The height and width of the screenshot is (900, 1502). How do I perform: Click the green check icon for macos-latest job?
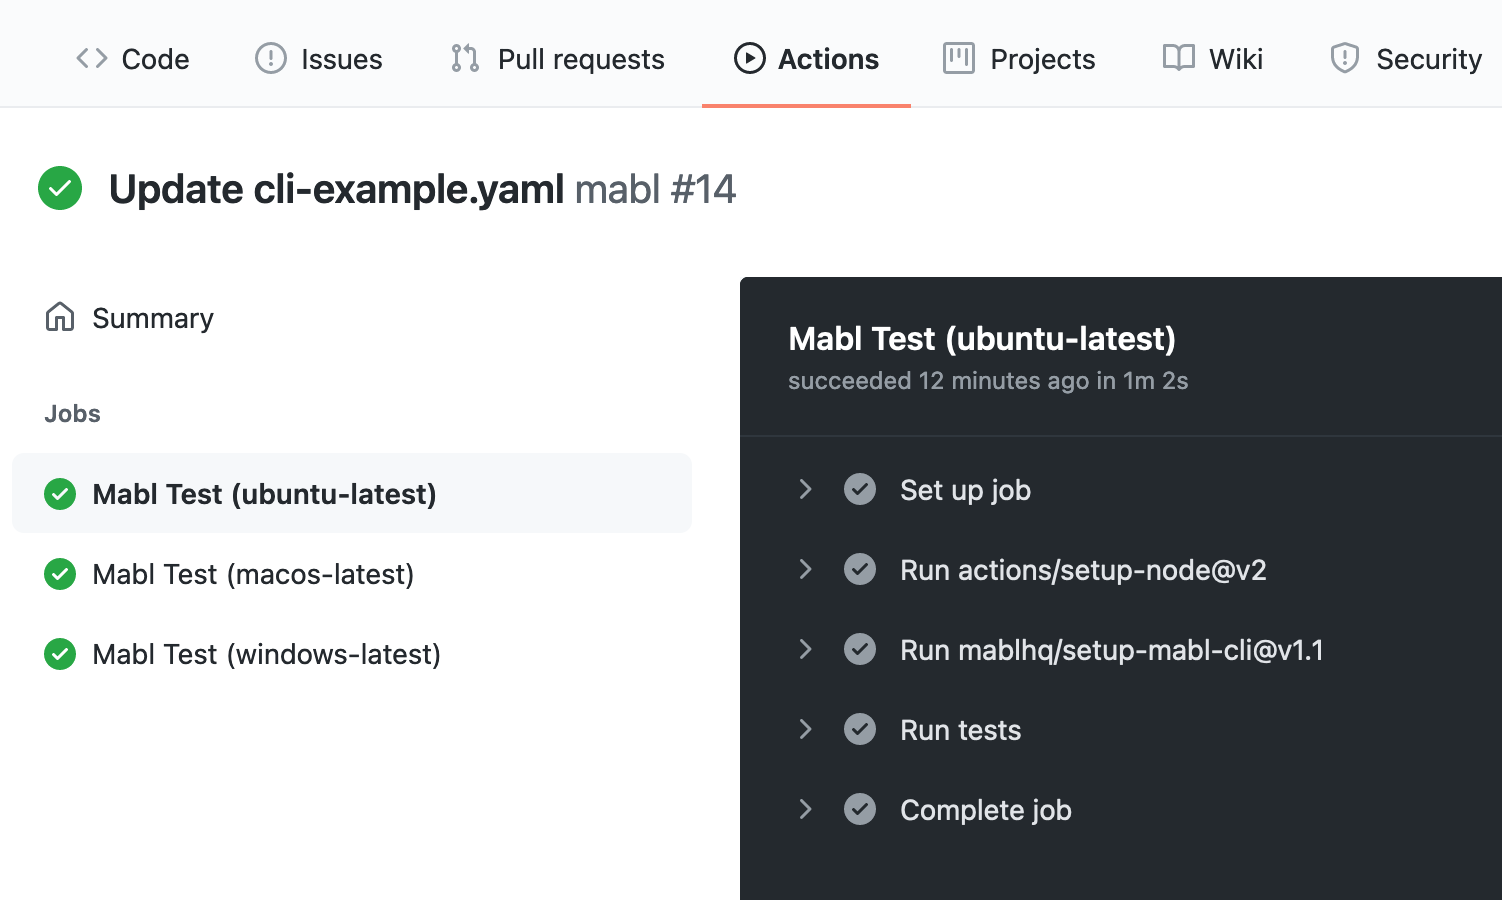pyautogui.click(x=60, y=574)
